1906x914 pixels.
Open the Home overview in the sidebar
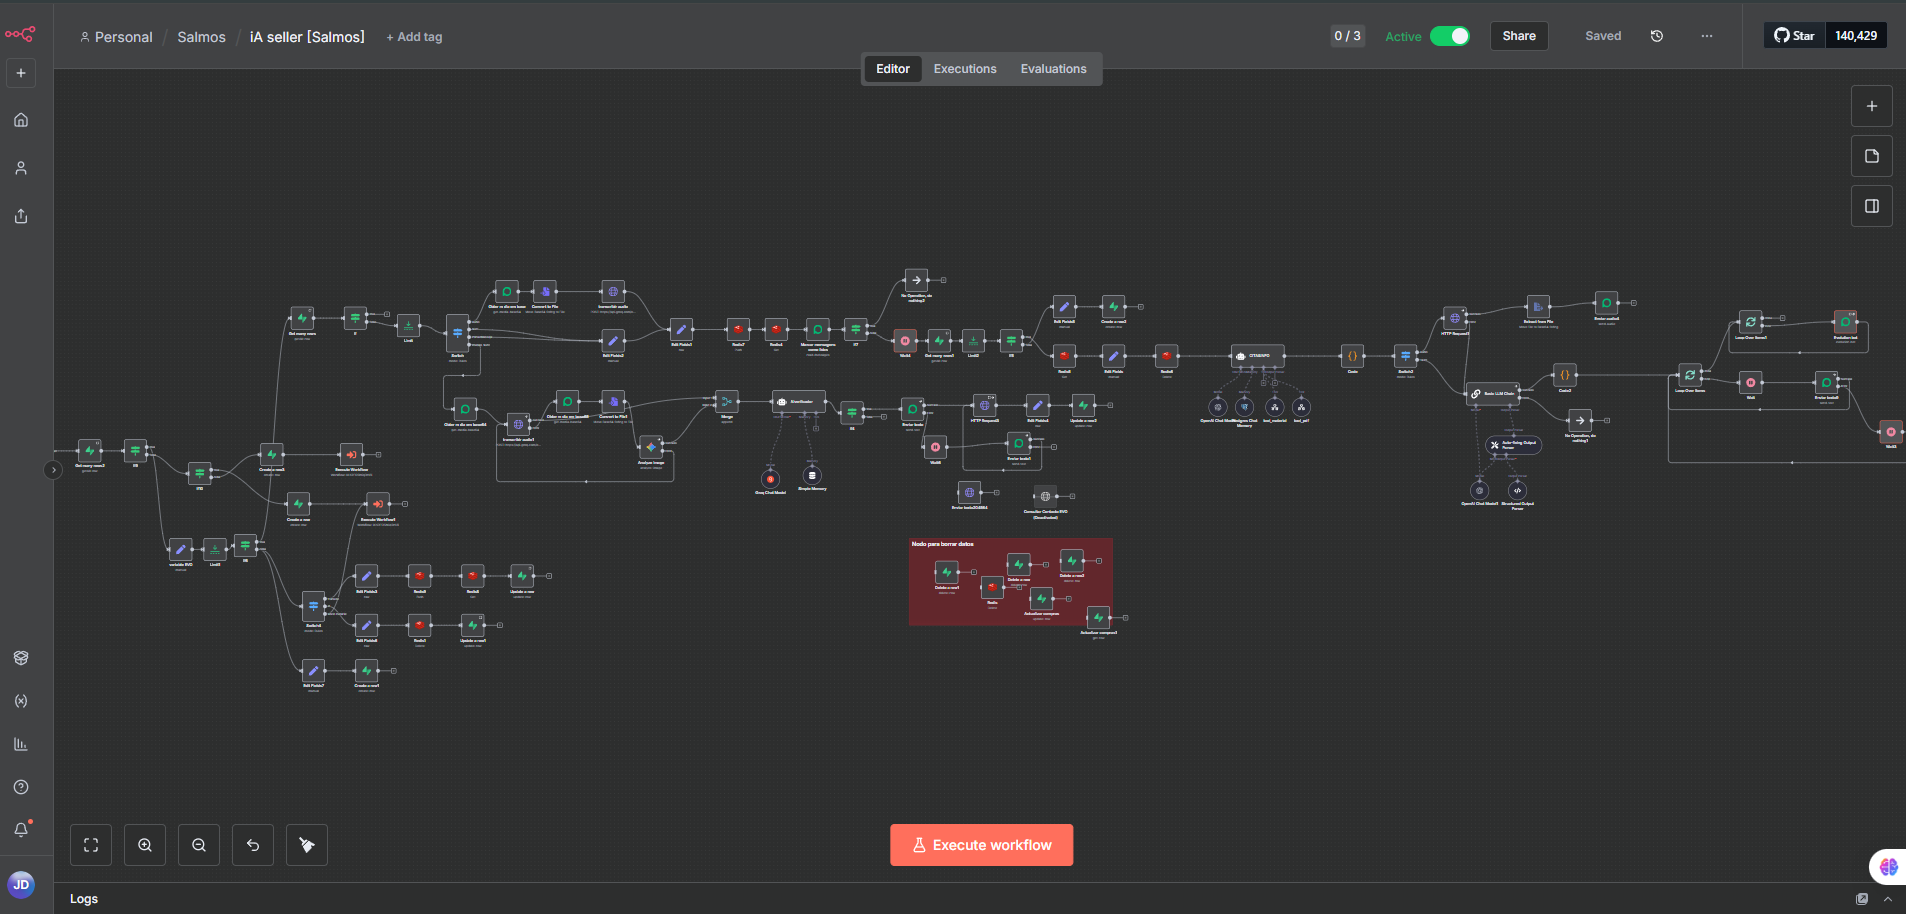21,120
